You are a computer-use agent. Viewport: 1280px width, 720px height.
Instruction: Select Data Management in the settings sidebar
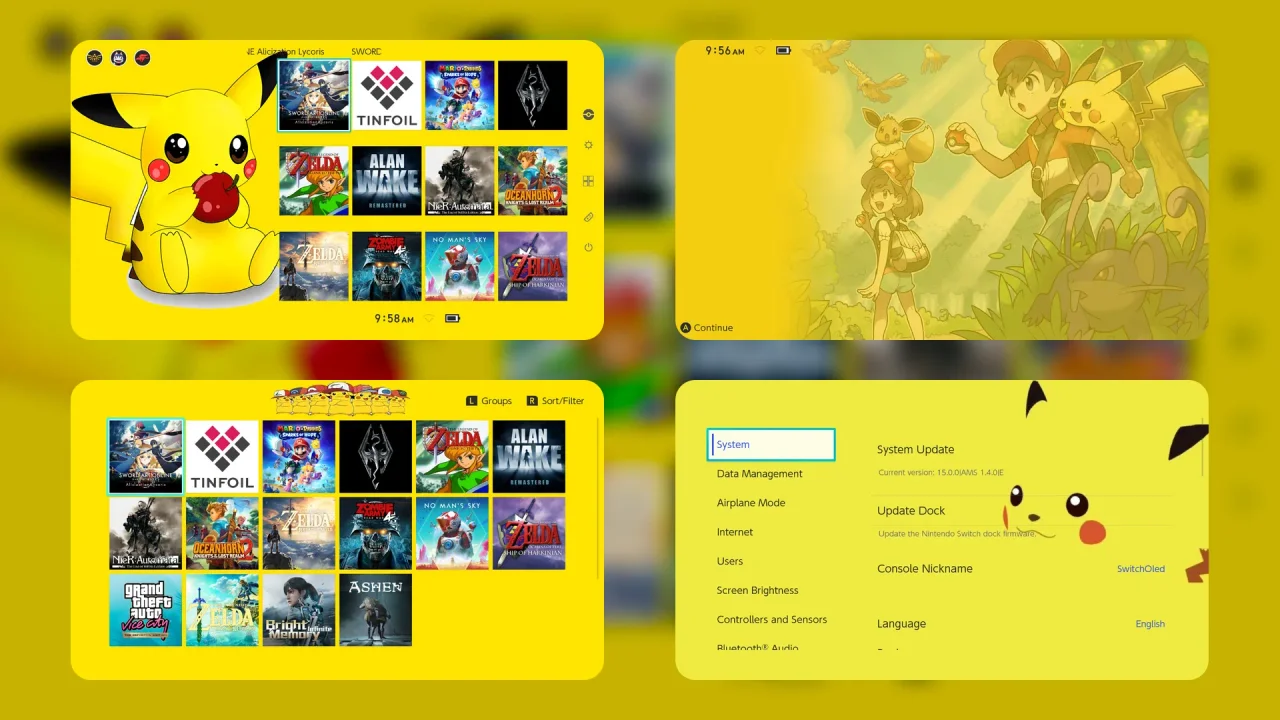click(758, 473)
